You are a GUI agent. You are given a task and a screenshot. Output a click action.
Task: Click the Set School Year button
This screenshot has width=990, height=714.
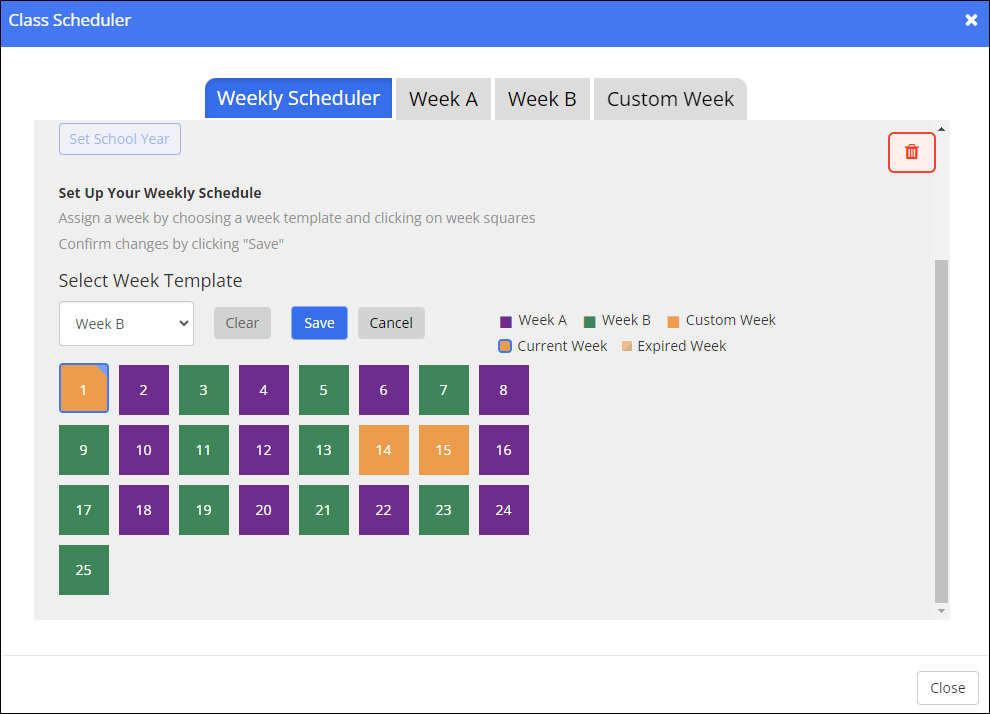click(119, 138)
